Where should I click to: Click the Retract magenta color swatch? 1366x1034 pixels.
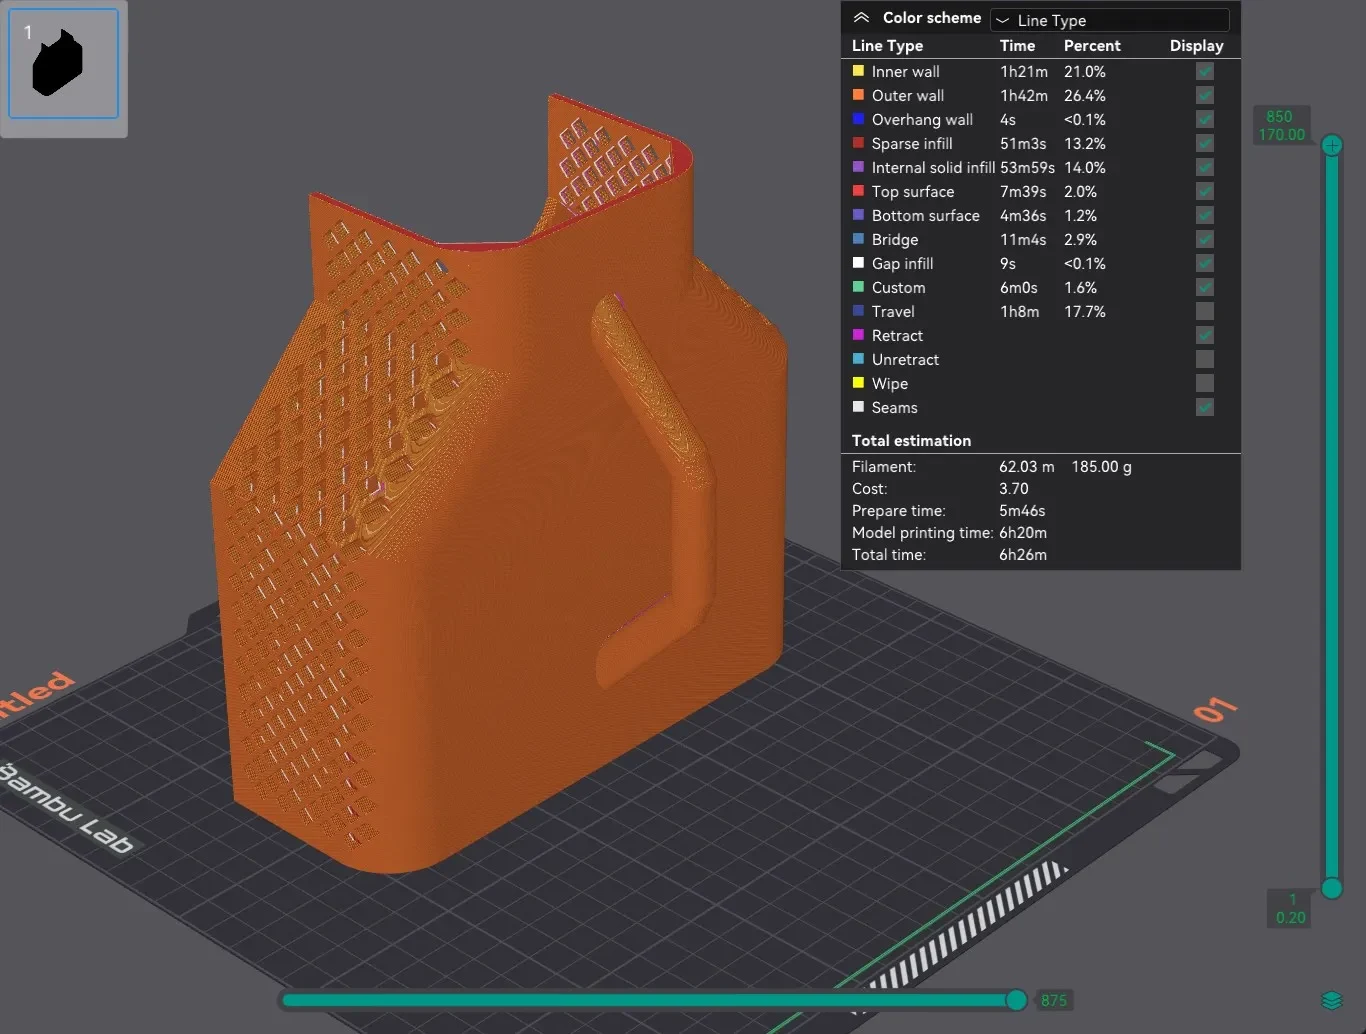tap(858, 335)
